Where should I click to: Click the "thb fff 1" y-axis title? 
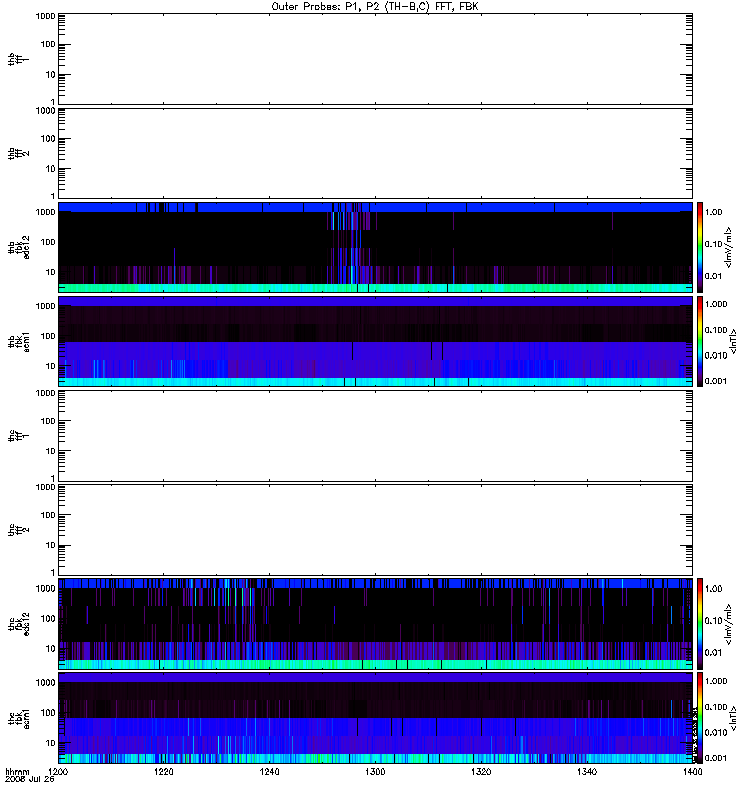click(18, 59)
